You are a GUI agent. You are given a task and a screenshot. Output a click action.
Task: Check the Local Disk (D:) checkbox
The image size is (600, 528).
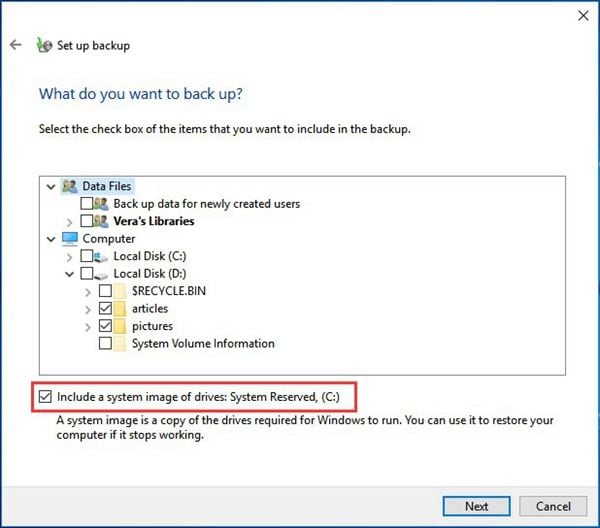[87, 274]
